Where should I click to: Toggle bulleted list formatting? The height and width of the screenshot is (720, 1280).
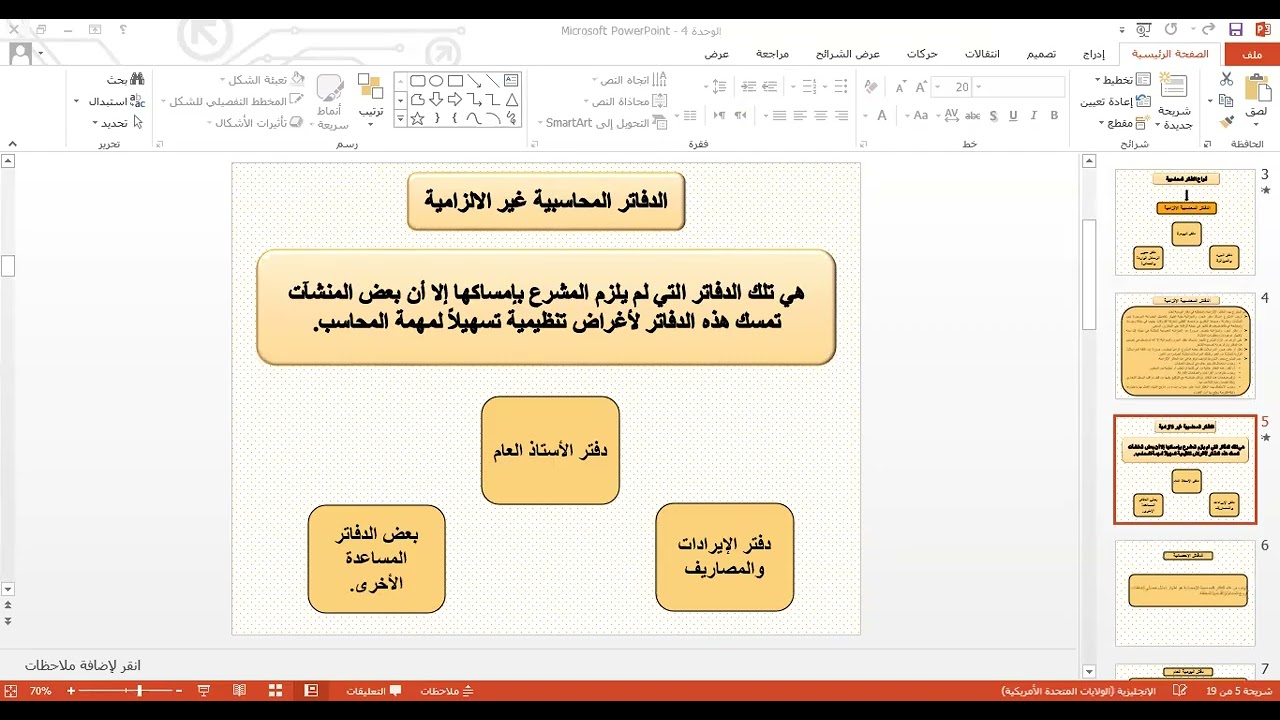click(x=842, y=87)
